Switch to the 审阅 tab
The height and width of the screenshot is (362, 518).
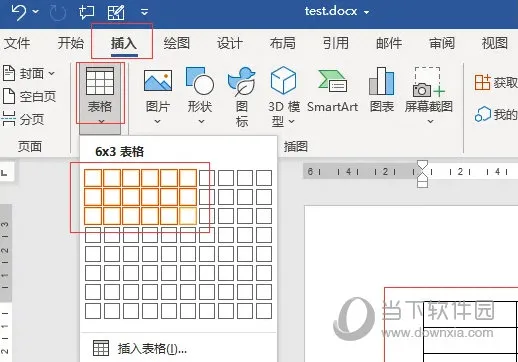click(x=442, y=43)
